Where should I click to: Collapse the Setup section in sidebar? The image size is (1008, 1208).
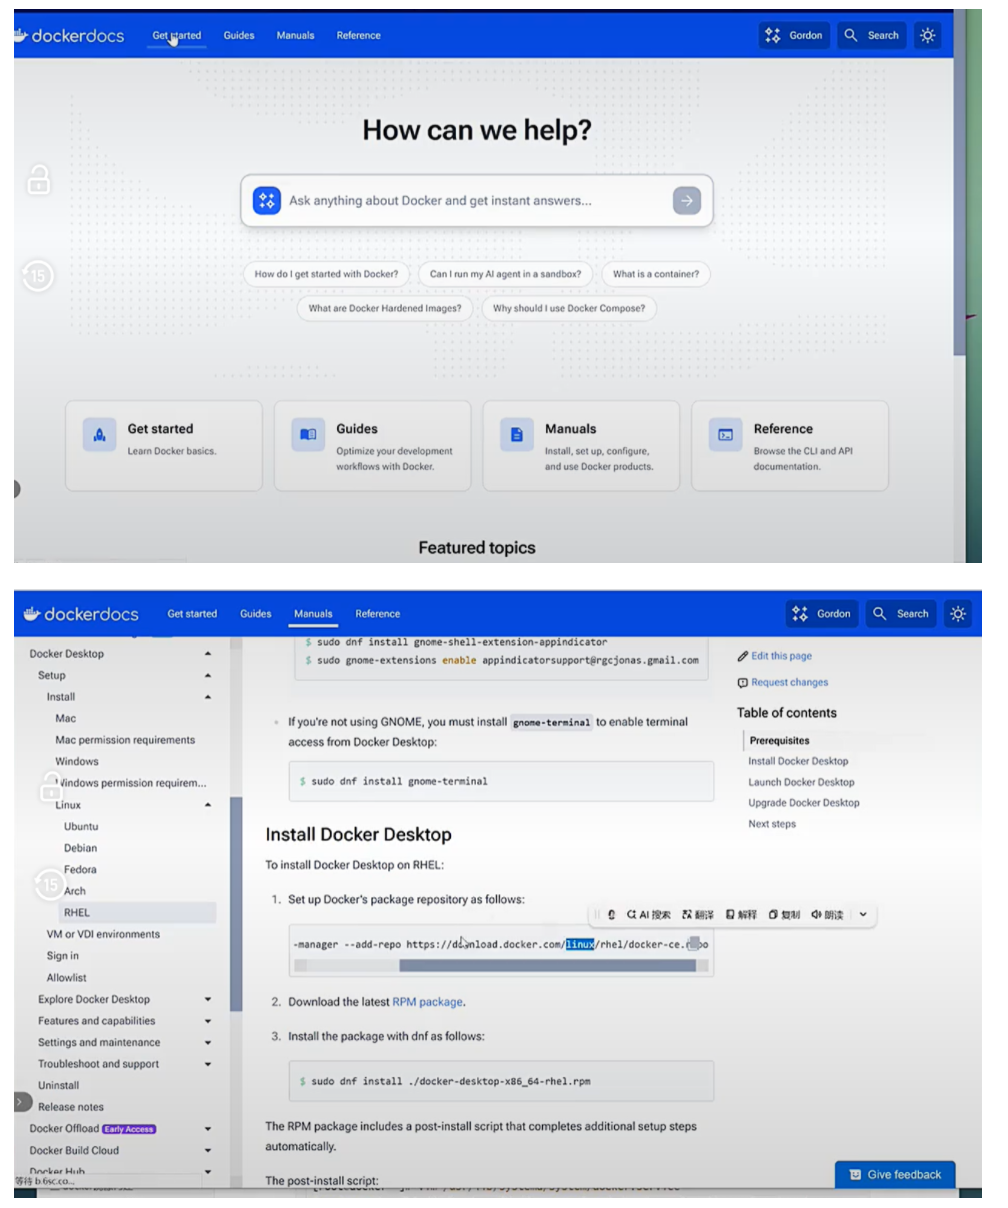(x=208, y=676)
